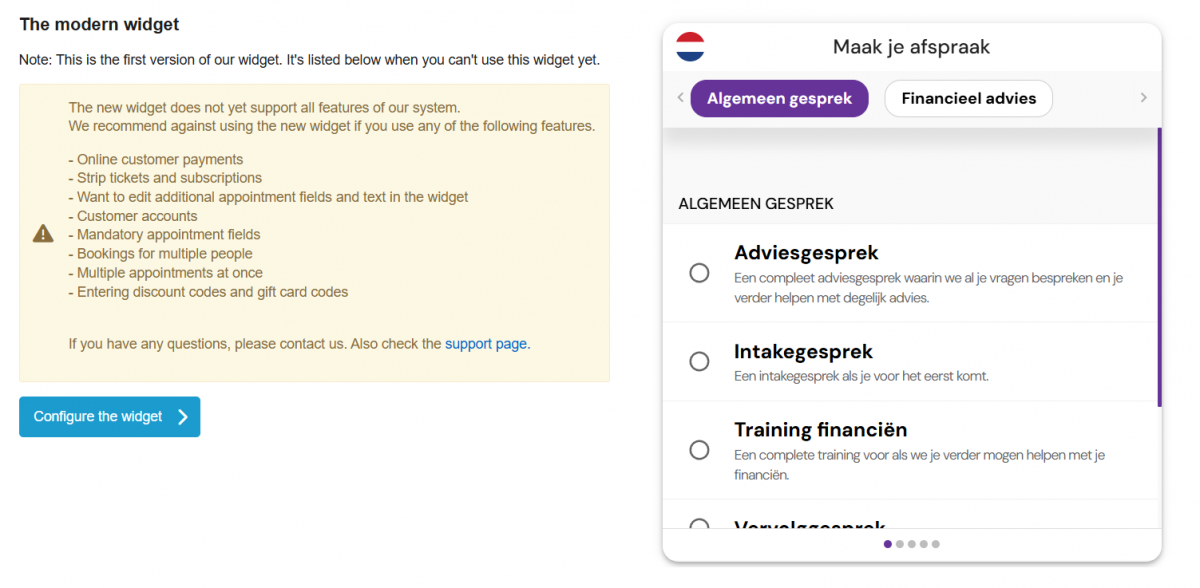Click the right carousel chevron arrow
Screen dimensions: 1200x588
click(1143, 98)
